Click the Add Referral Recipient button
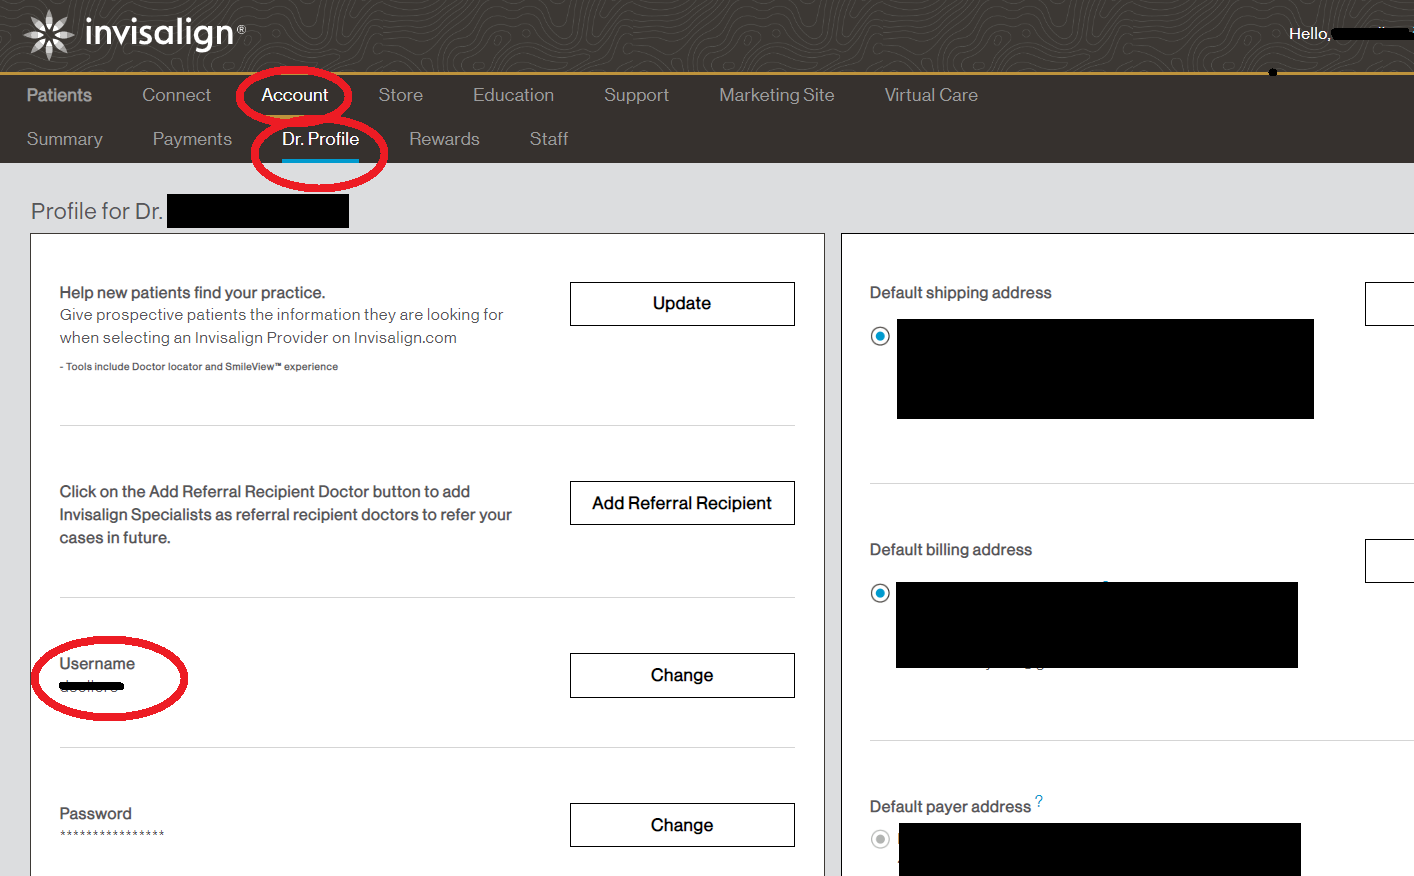1414x876 pixels. pos(682,503)
